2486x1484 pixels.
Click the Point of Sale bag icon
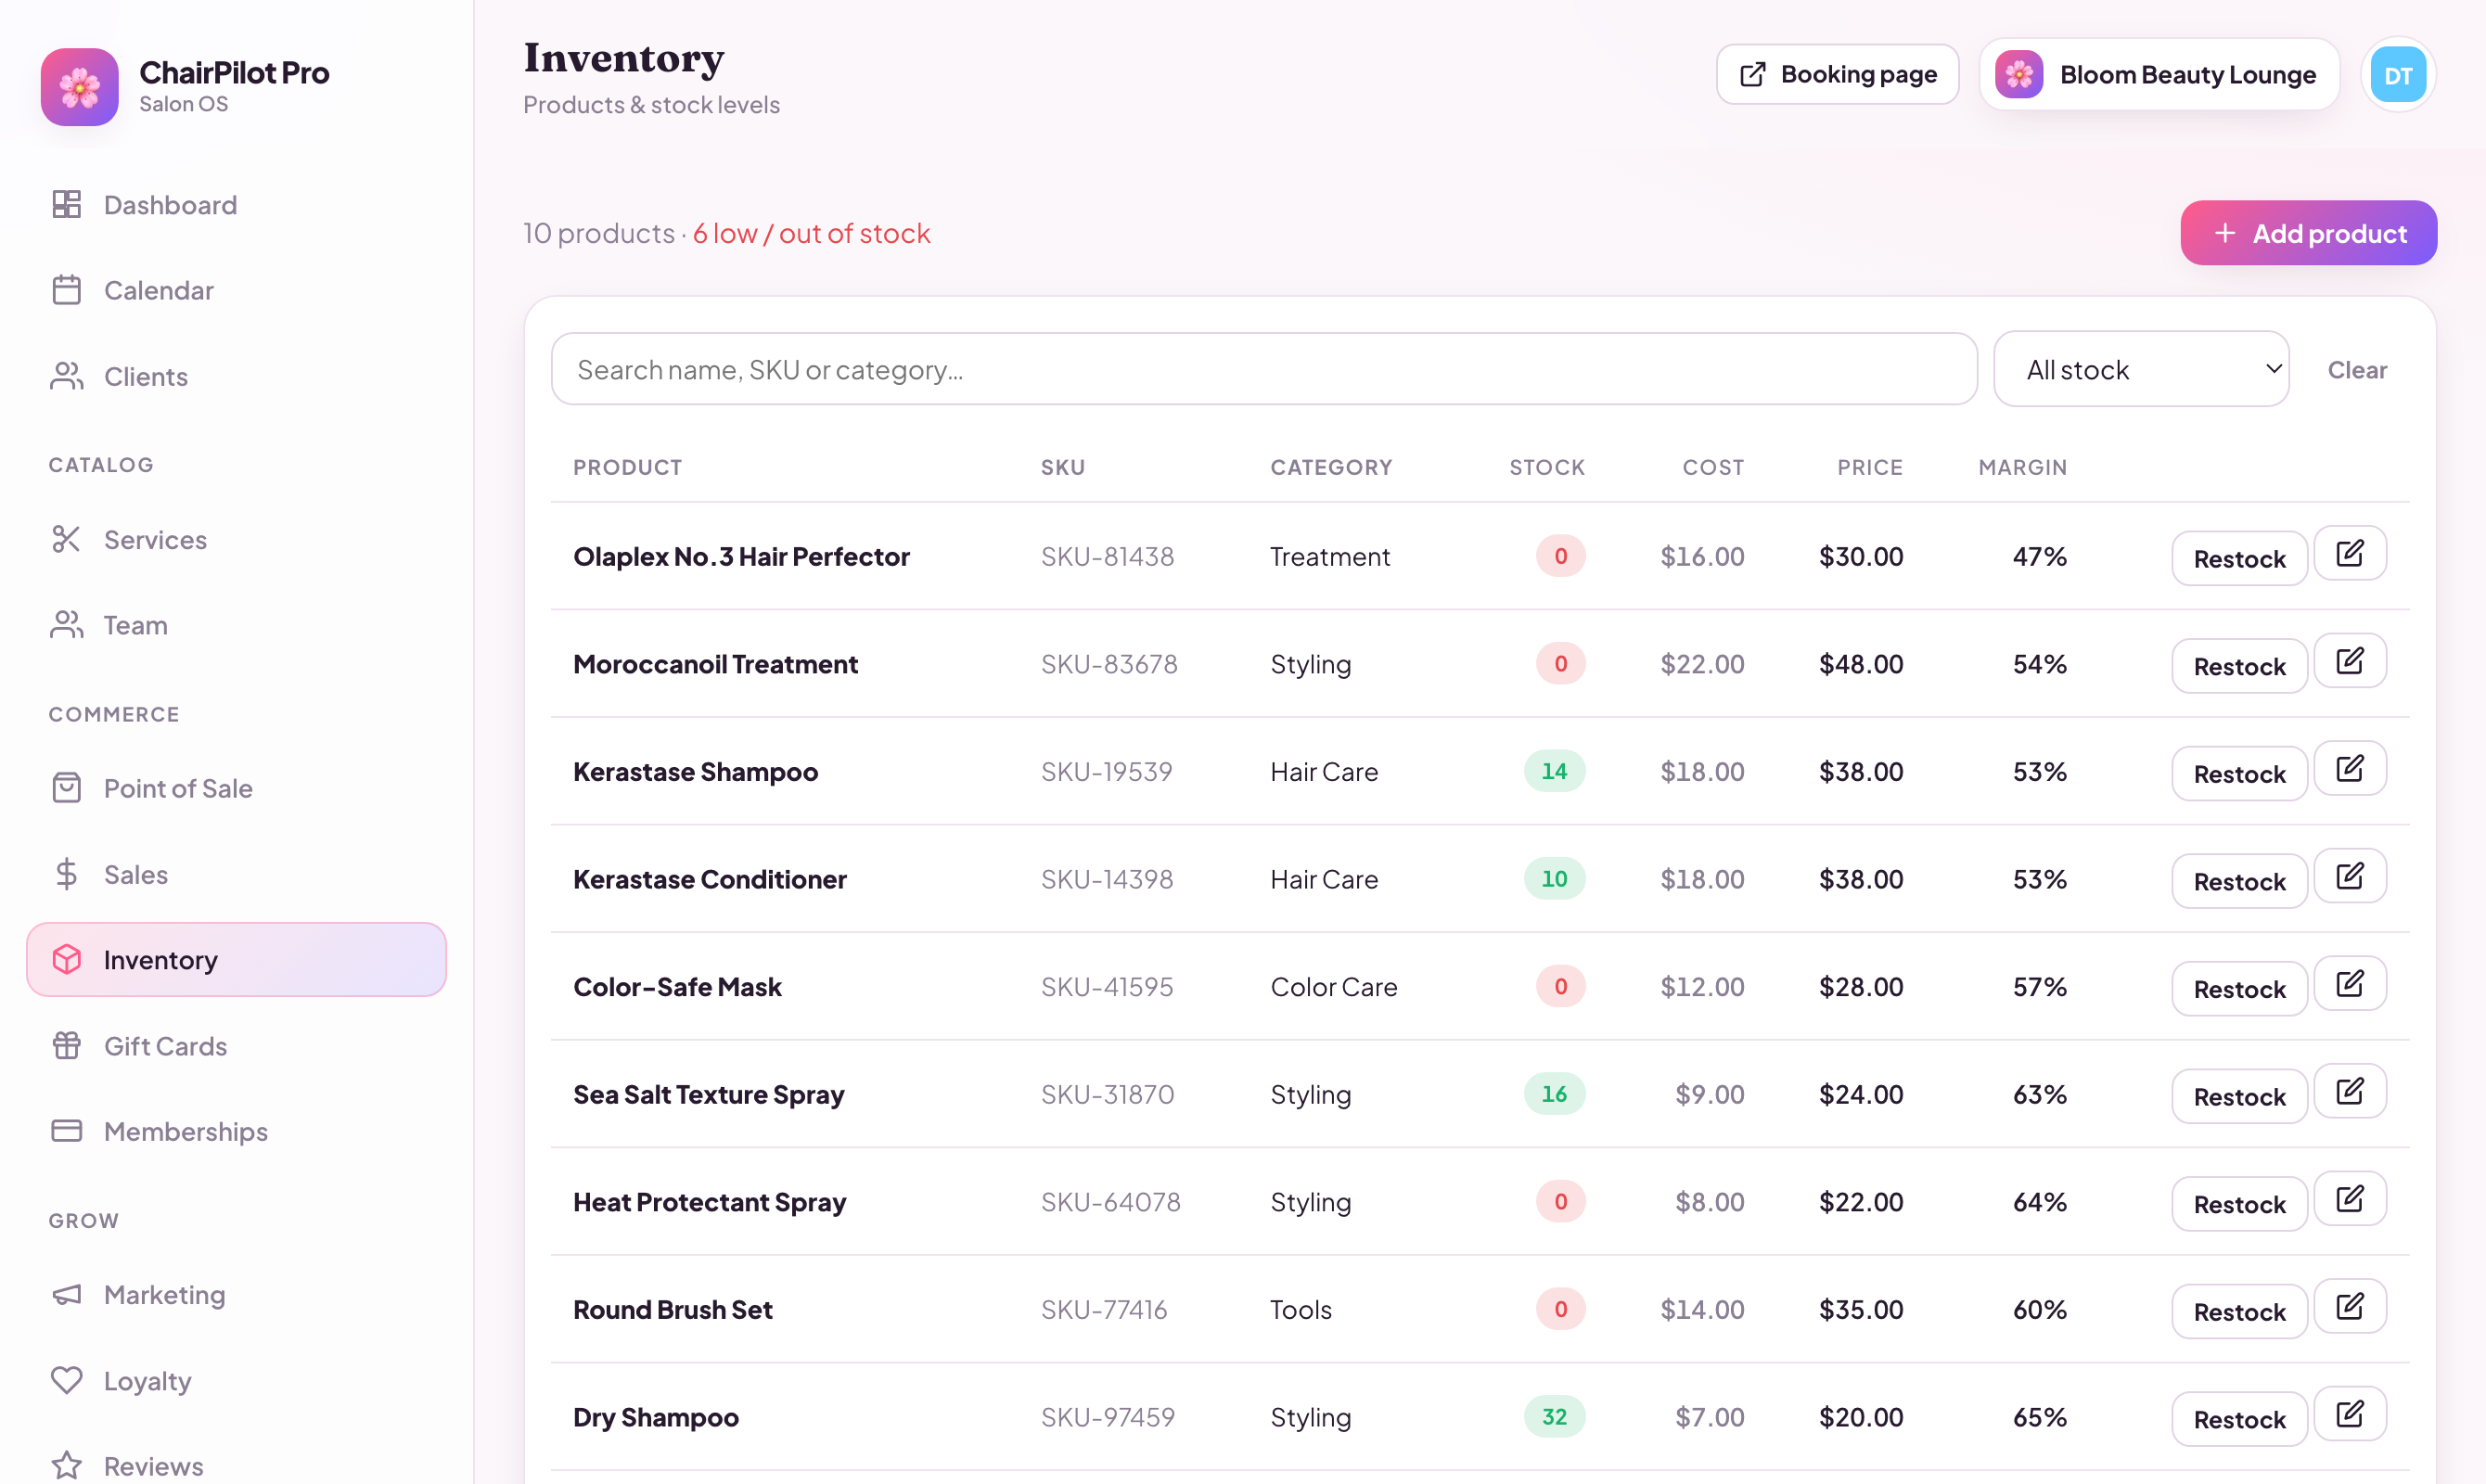pos(66,788)
